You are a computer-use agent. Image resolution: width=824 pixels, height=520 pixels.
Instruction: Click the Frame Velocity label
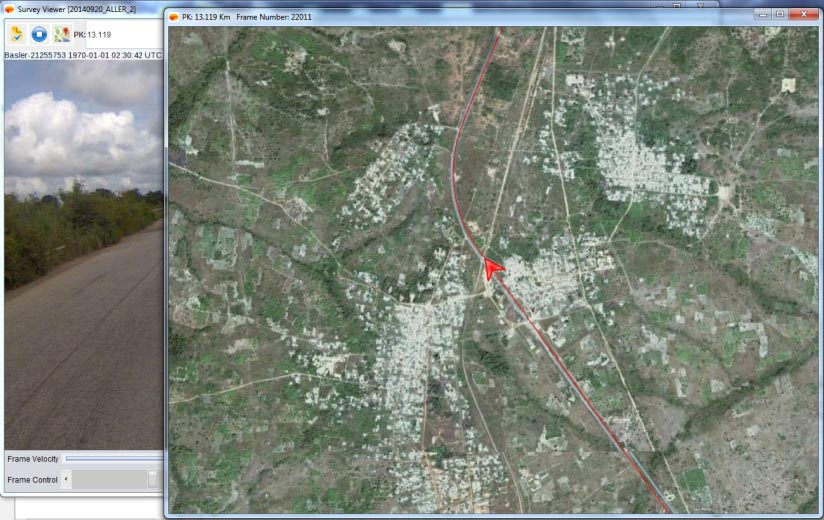(x=33, y=459)
